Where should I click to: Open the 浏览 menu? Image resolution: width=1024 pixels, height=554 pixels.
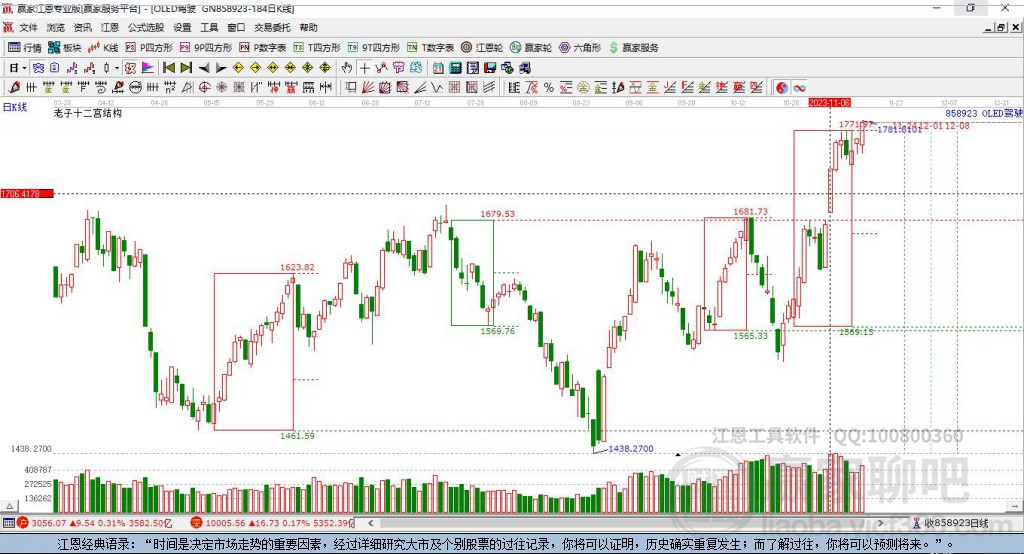click(x=56, y=27)
